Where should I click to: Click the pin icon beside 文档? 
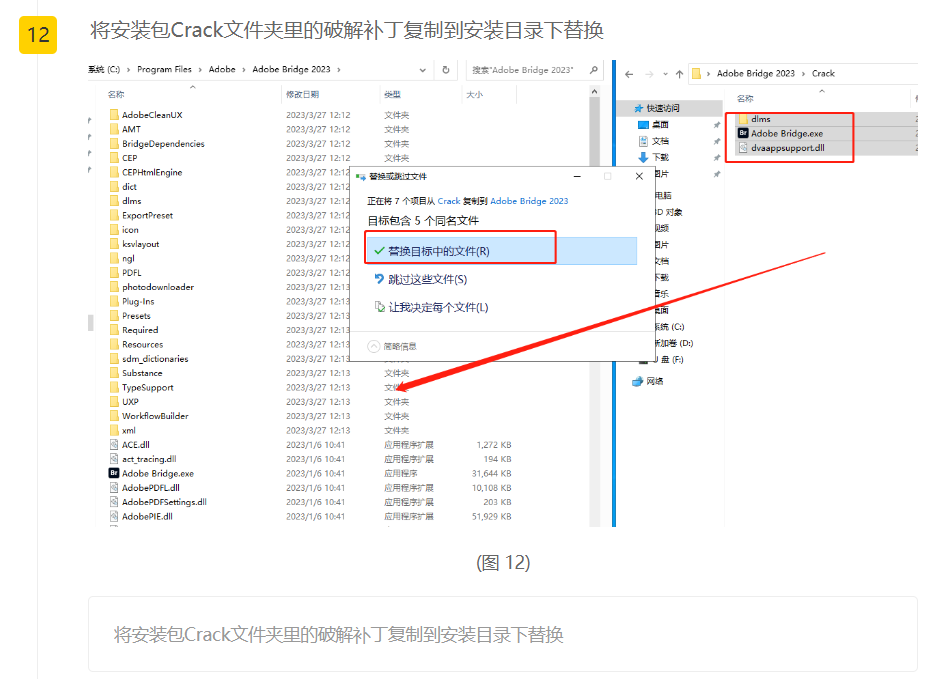coord(716,142)
